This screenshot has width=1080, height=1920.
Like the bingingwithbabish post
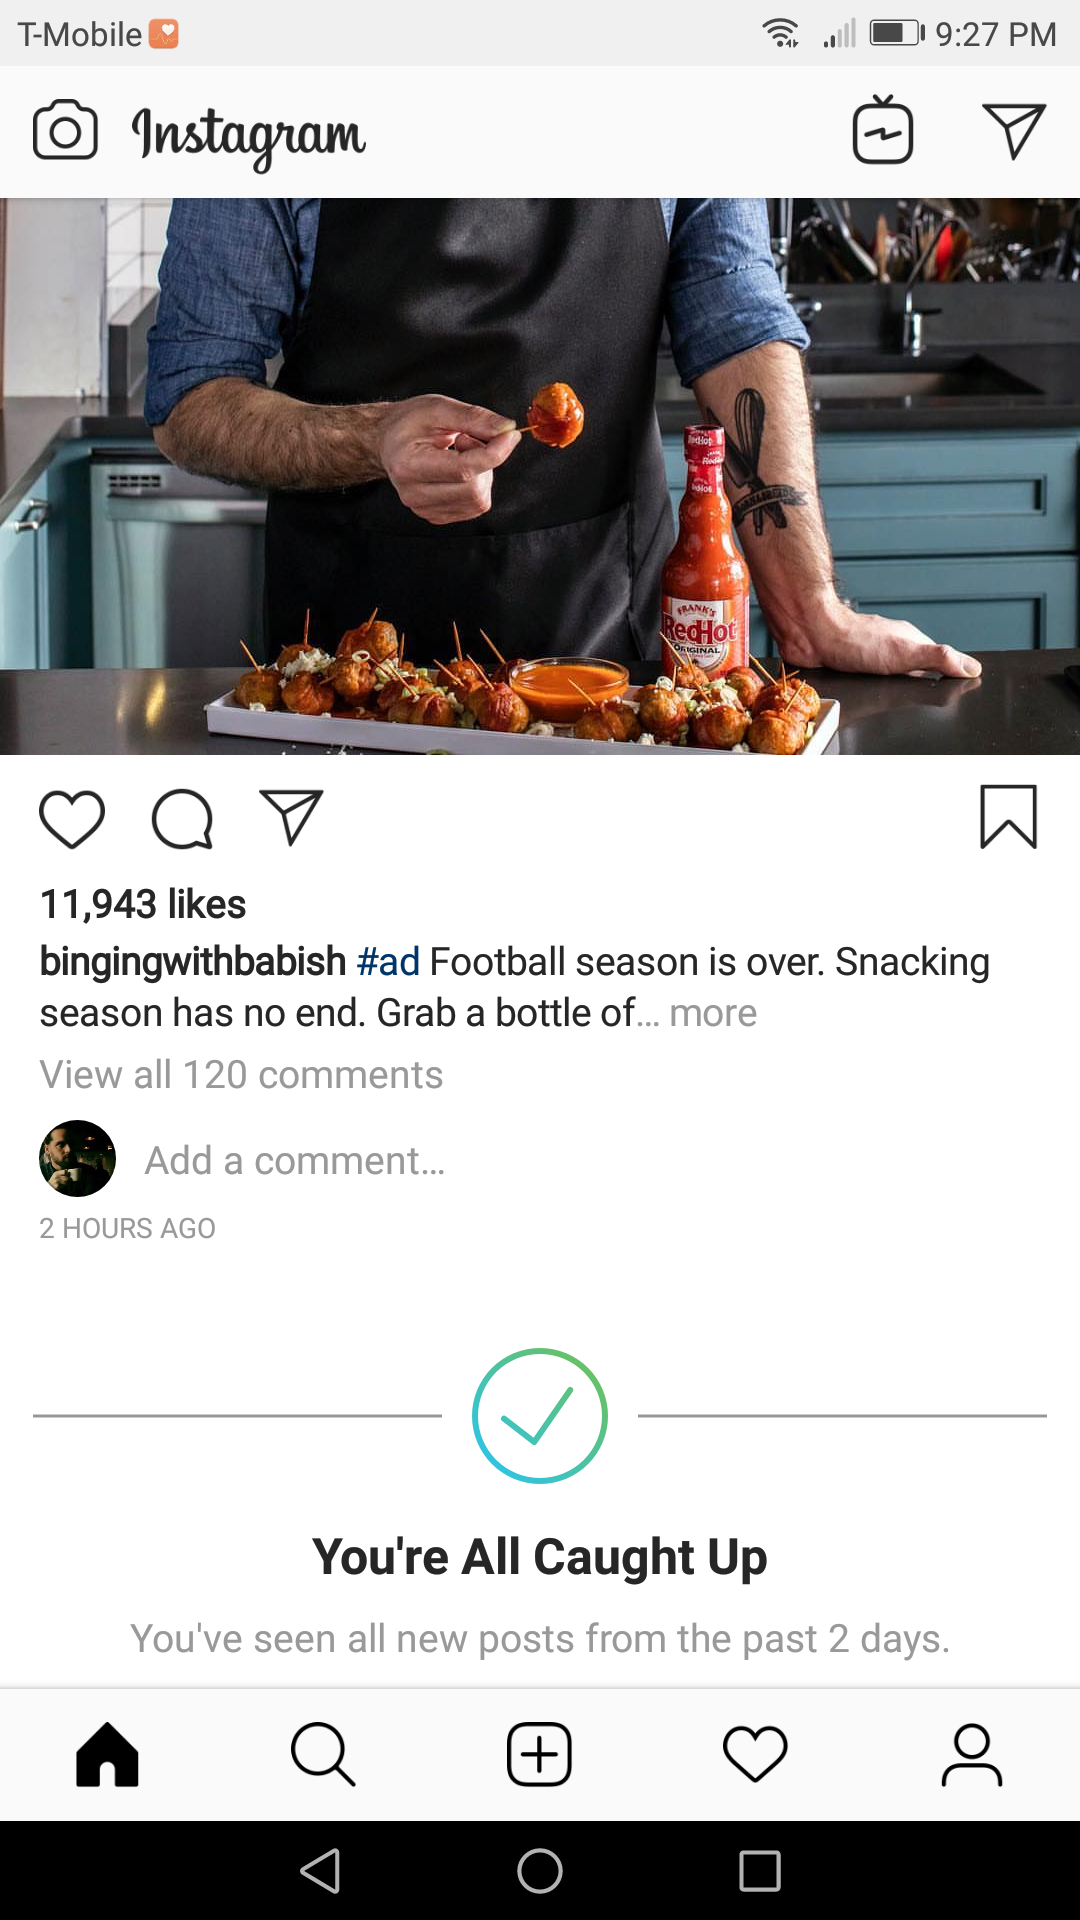tap(72, 819)
